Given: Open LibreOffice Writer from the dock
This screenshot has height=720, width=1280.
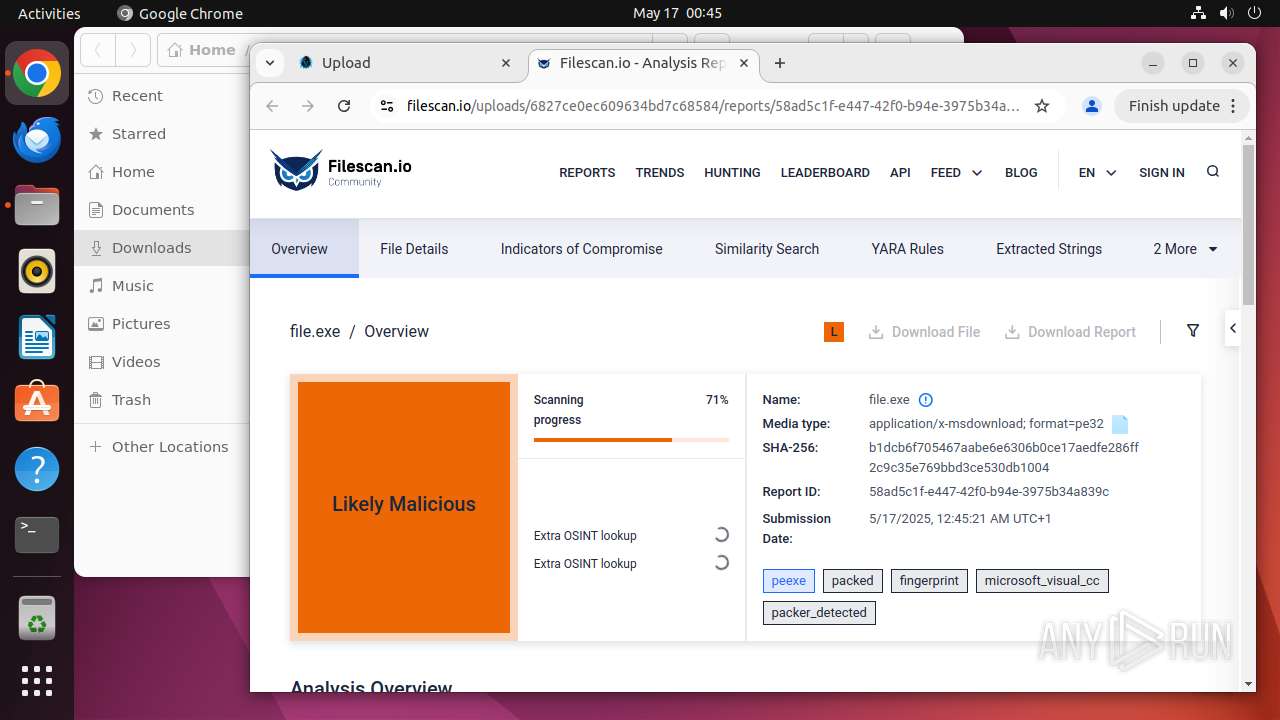Looking at the screenshot, I should click(x=37, y=338).
